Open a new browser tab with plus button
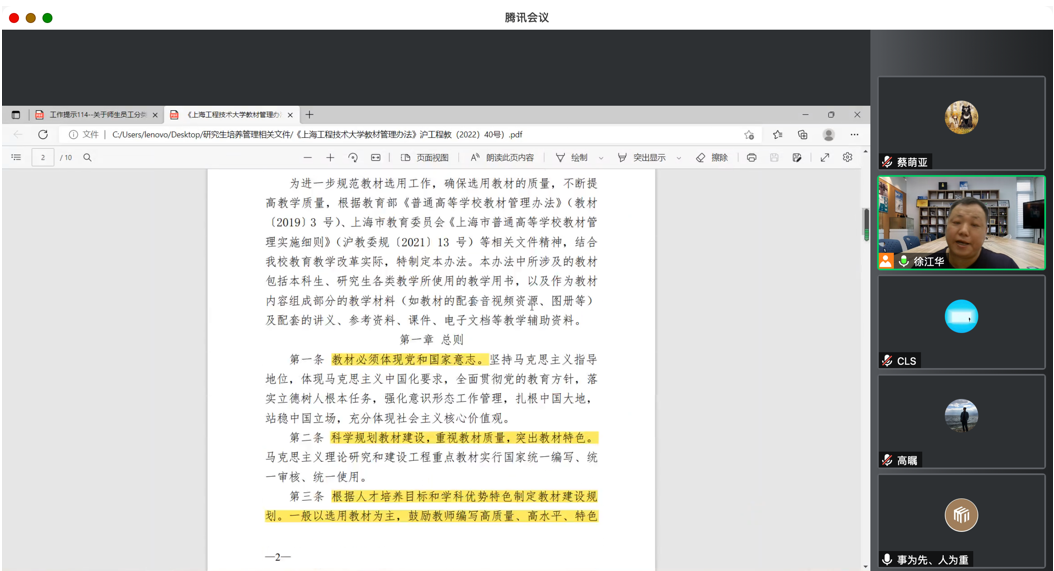This screenshot has height=571, width=1054. coord(309,115)
